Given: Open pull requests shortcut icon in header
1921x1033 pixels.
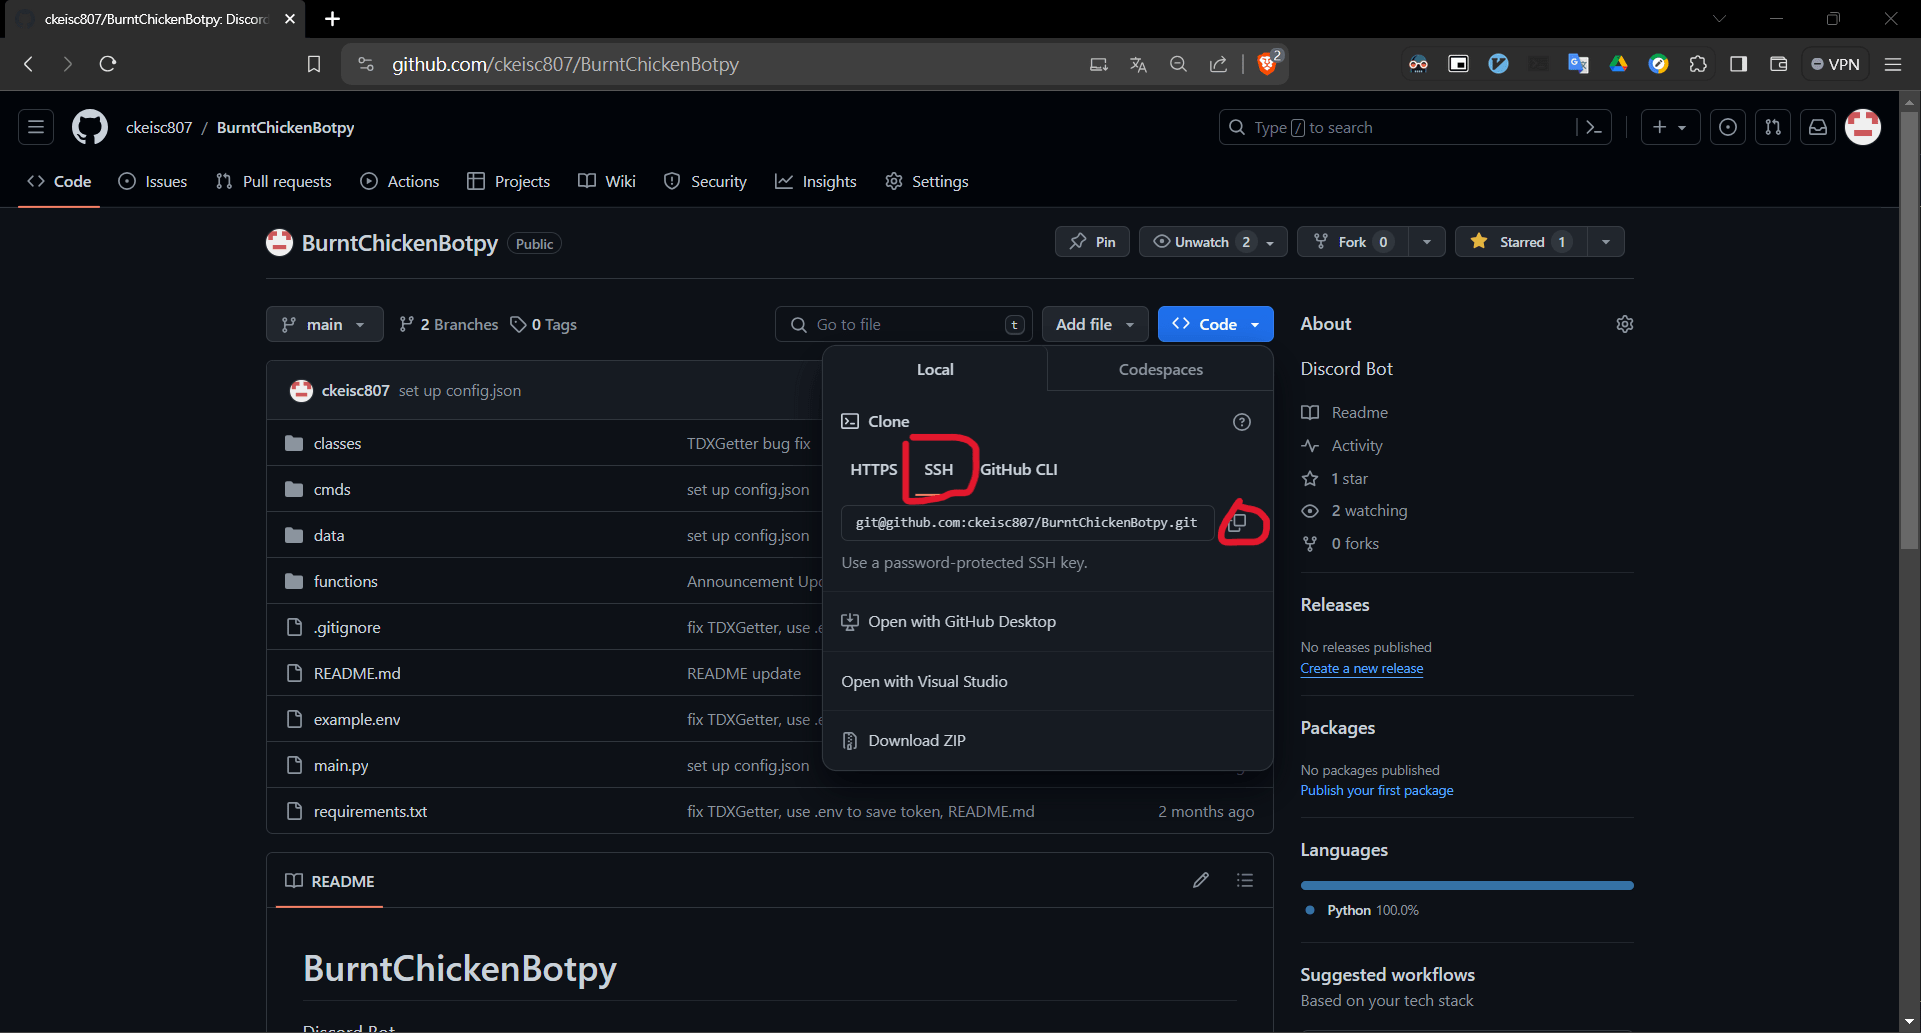Looking at the screenshot, I should pyautogui.click(x=1773, y=127).
